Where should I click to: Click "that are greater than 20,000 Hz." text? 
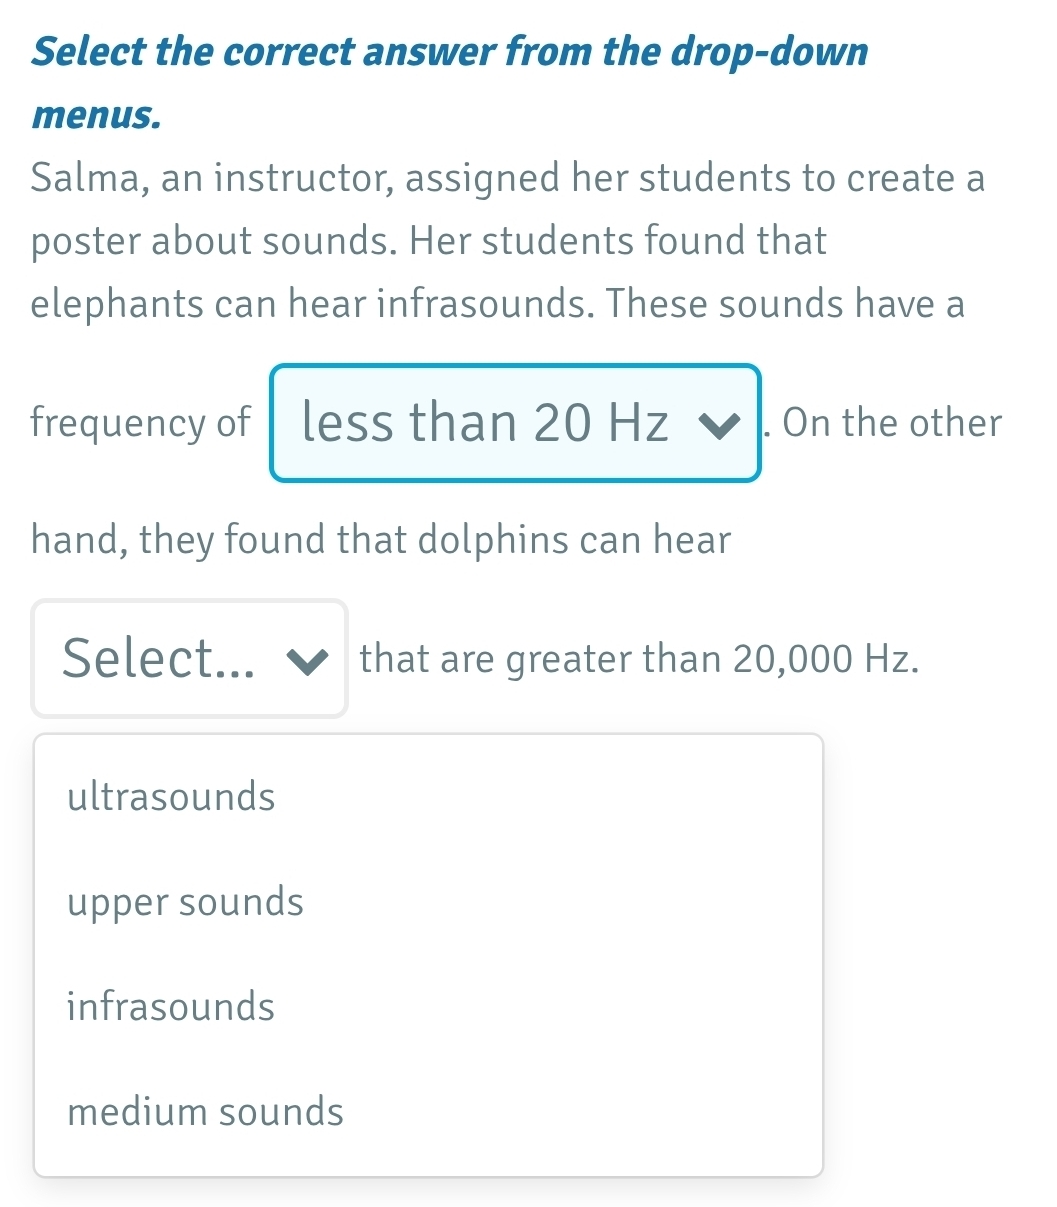tap(639, 660)
